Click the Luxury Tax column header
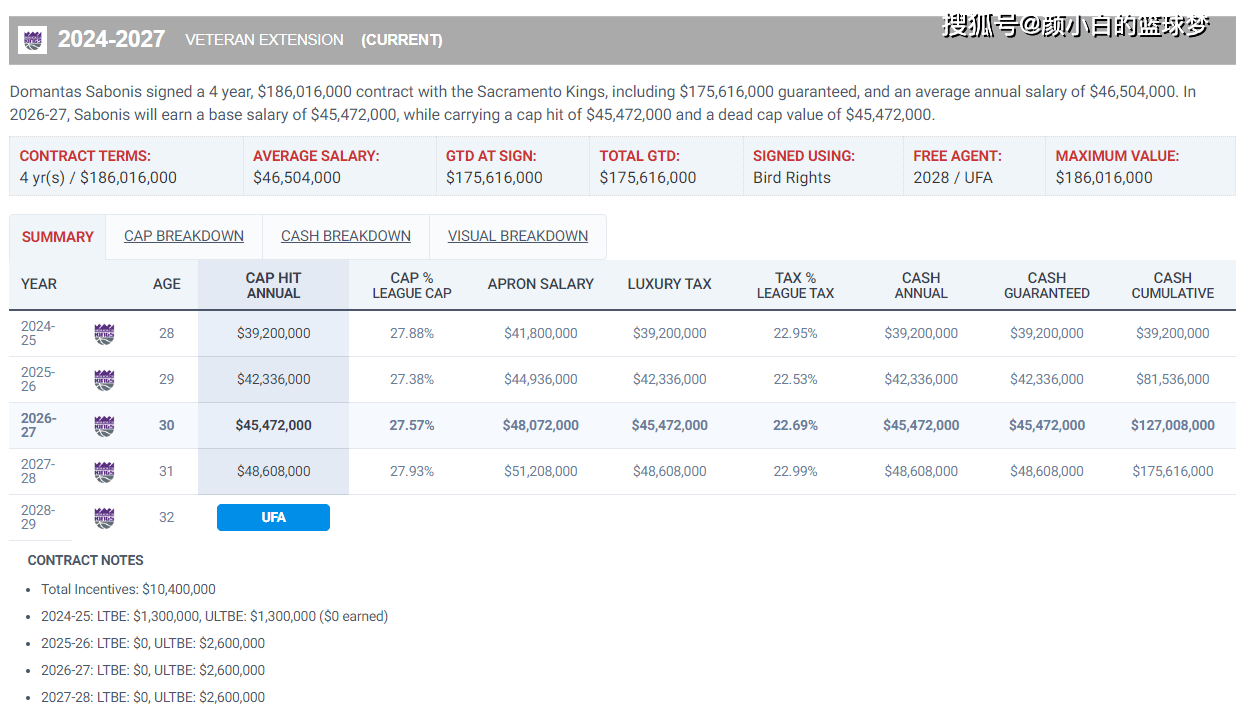The height and width of the screenshot is (706, 1239). pos(670,284)
